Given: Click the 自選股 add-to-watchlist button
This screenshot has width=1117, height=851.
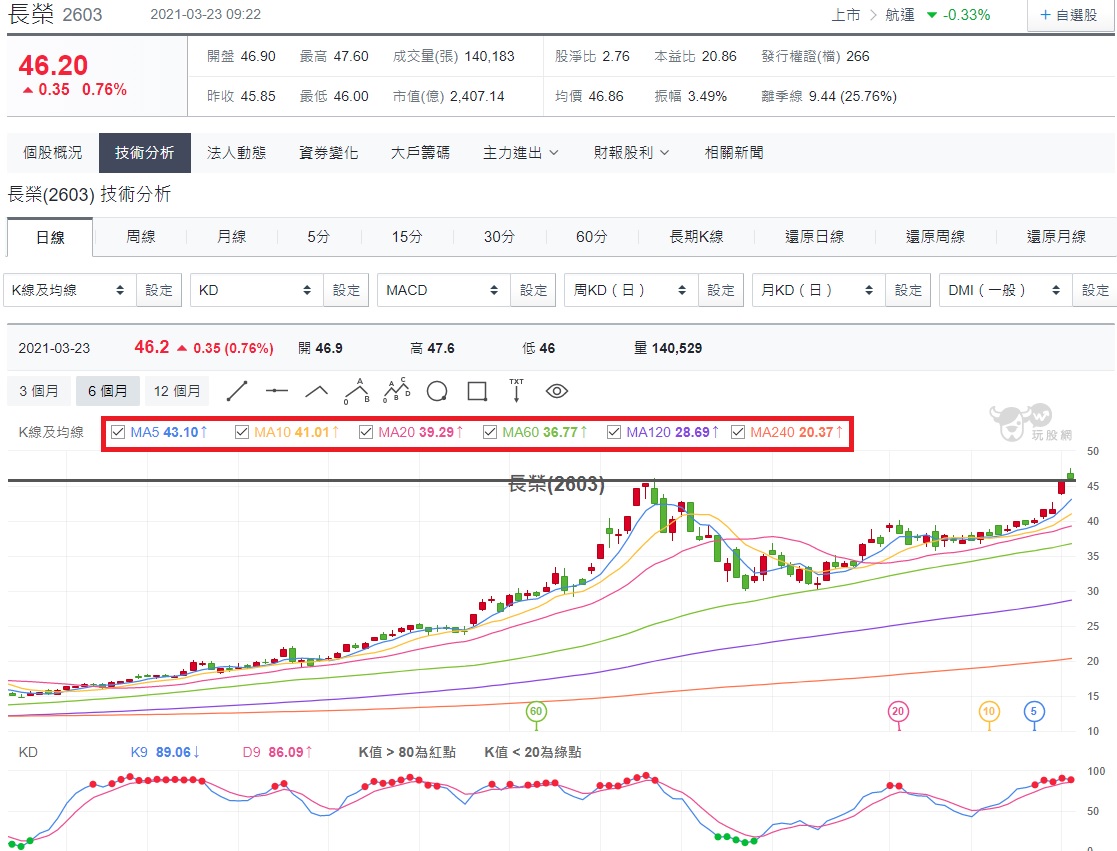Looking at the screenshot, I should 1069,15.
